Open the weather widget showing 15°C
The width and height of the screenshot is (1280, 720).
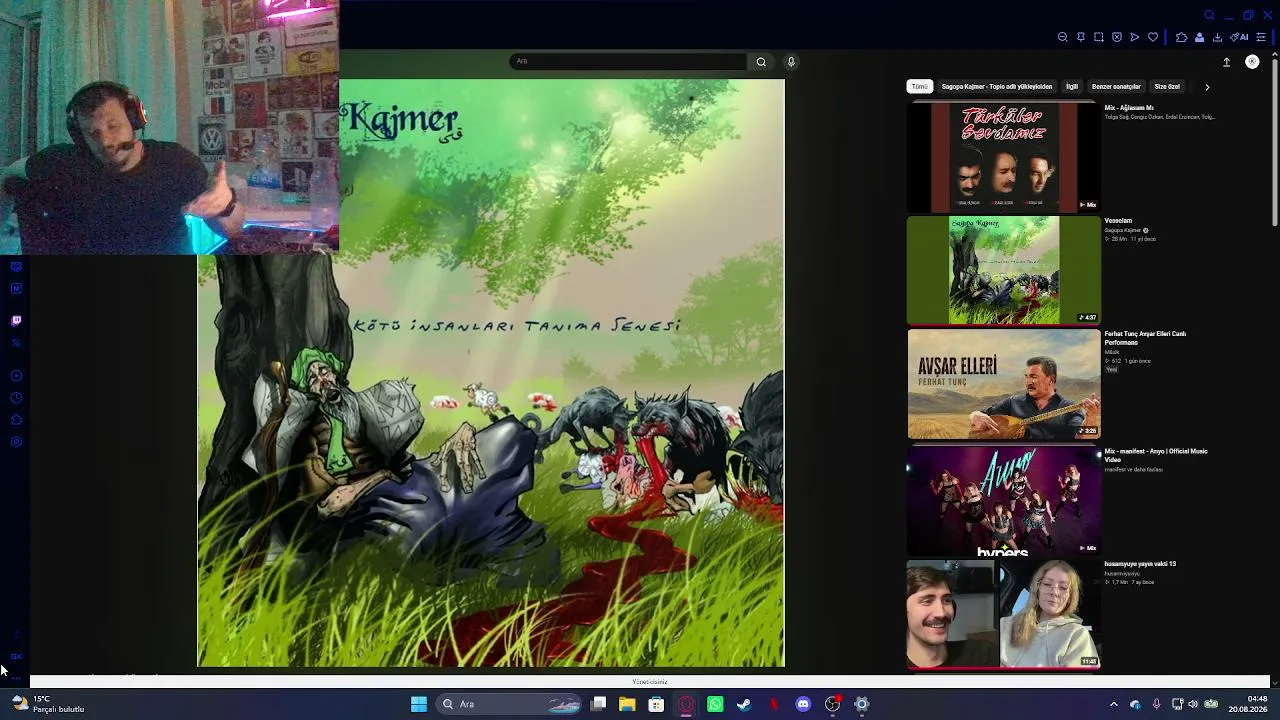(x=48, y=704)
